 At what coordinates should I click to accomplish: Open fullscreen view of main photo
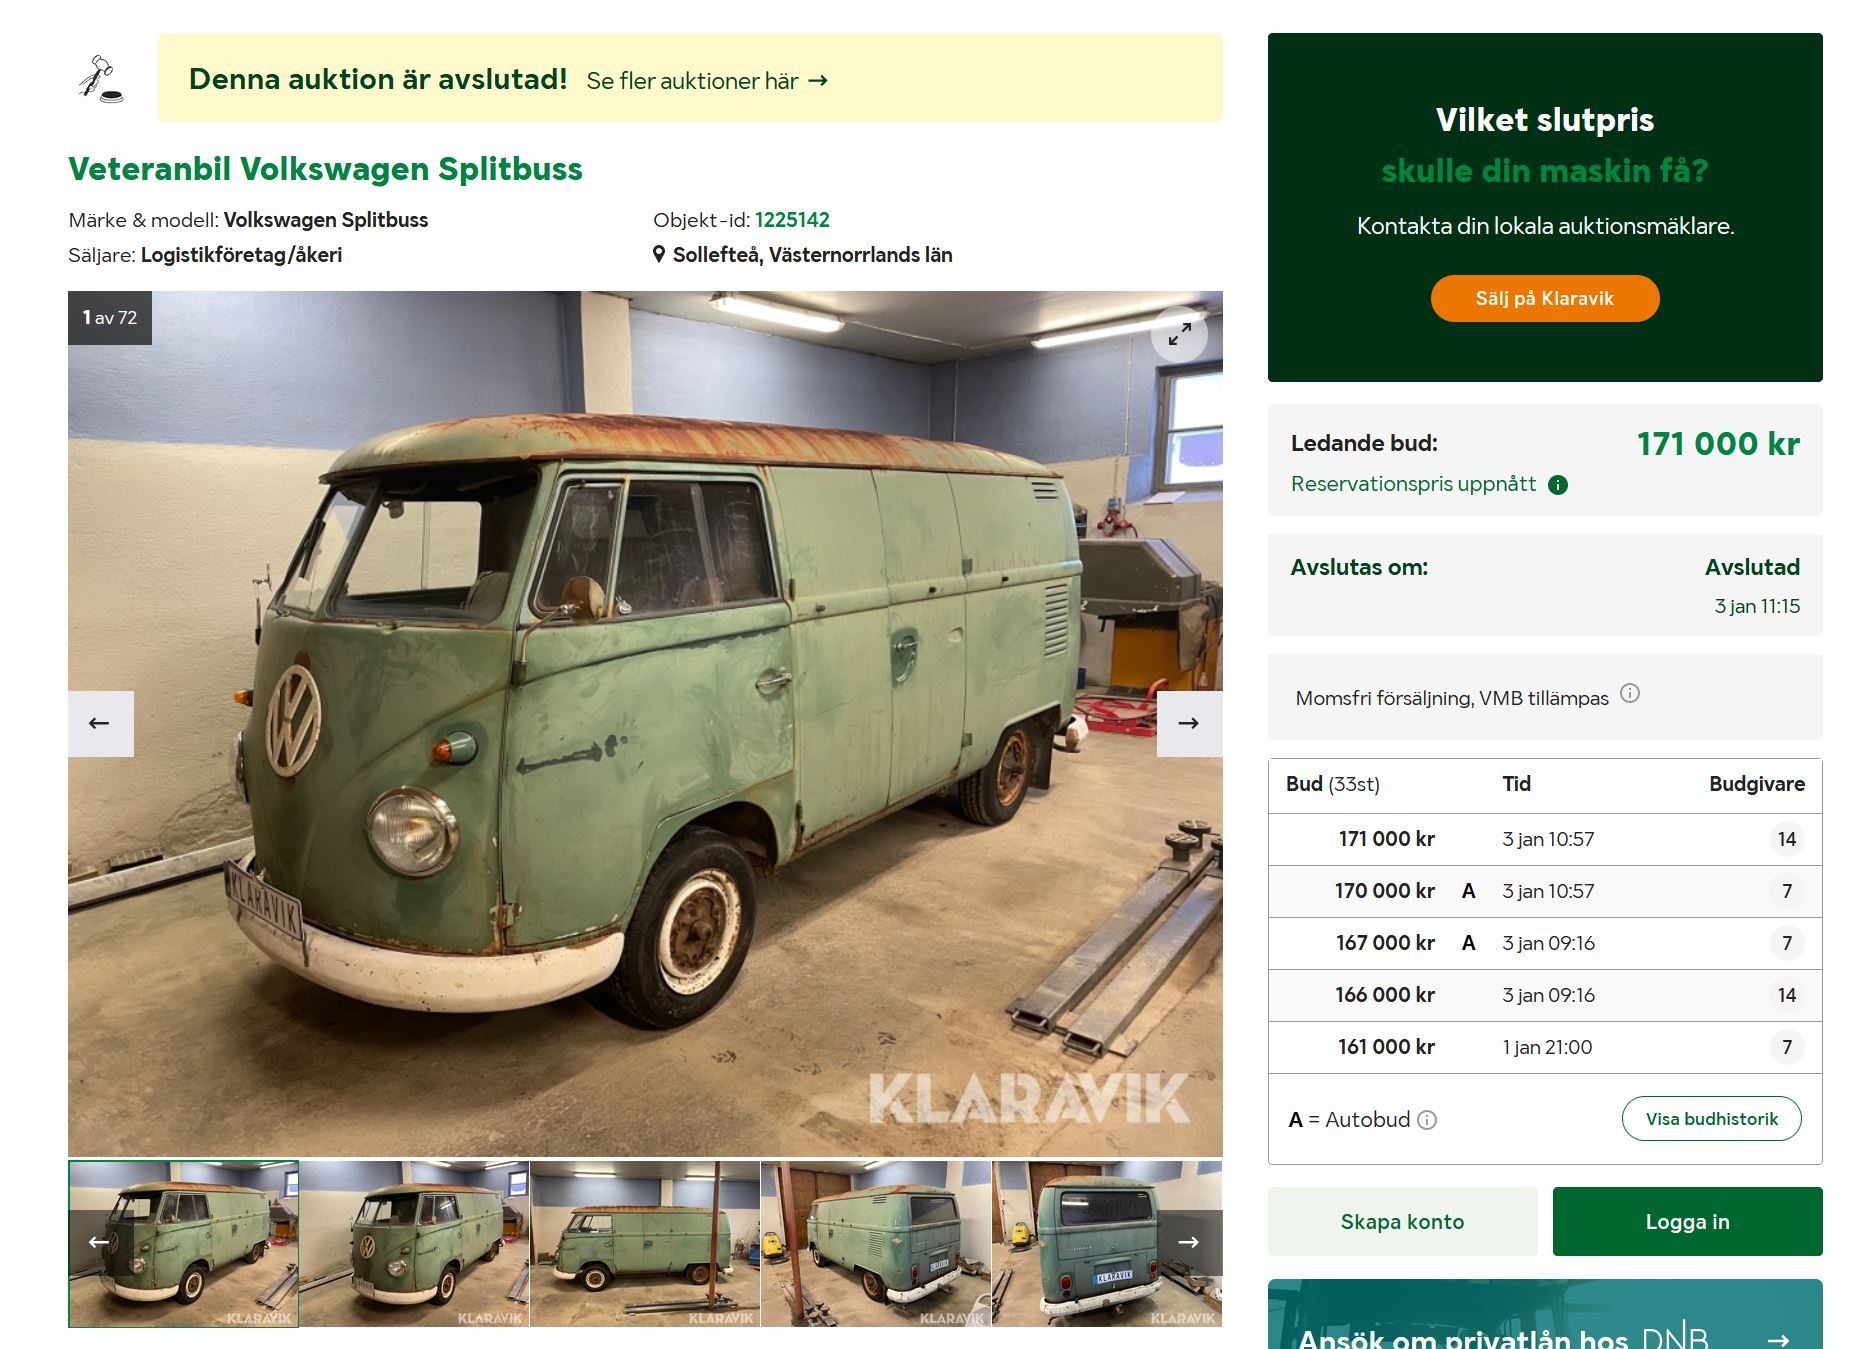pyautogui.click(x=1179, y=334)
